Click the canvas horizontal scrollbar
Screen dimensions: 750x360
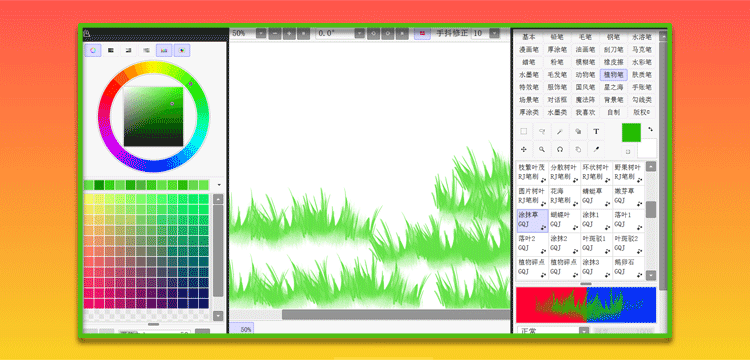396,315
